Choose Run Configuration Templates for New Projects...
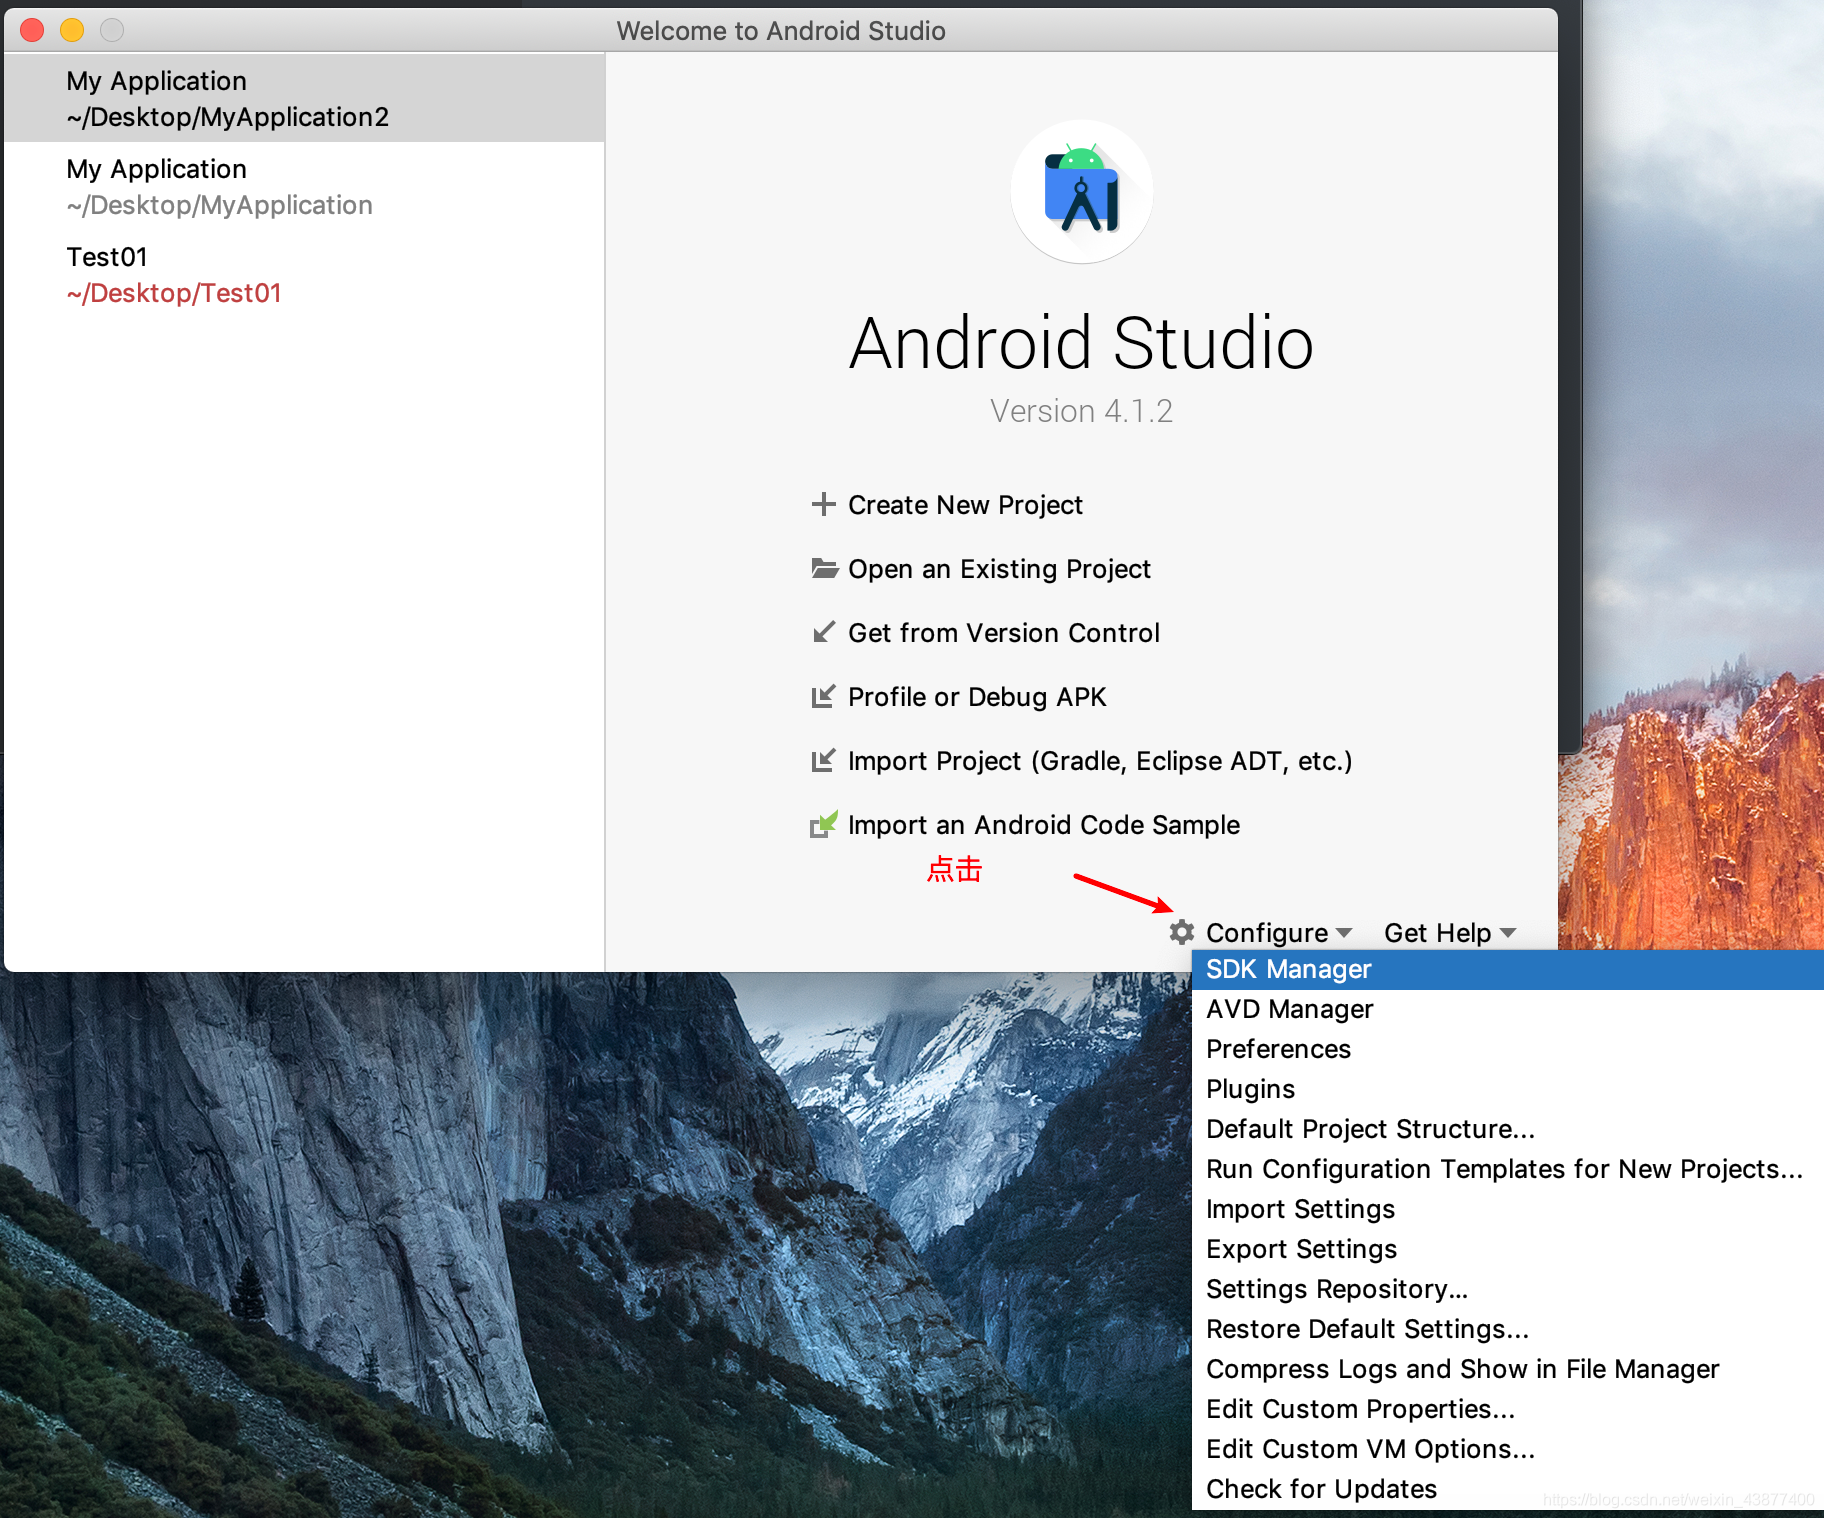This screenshot has width=1824, height=1518. coord(1508,1169)
